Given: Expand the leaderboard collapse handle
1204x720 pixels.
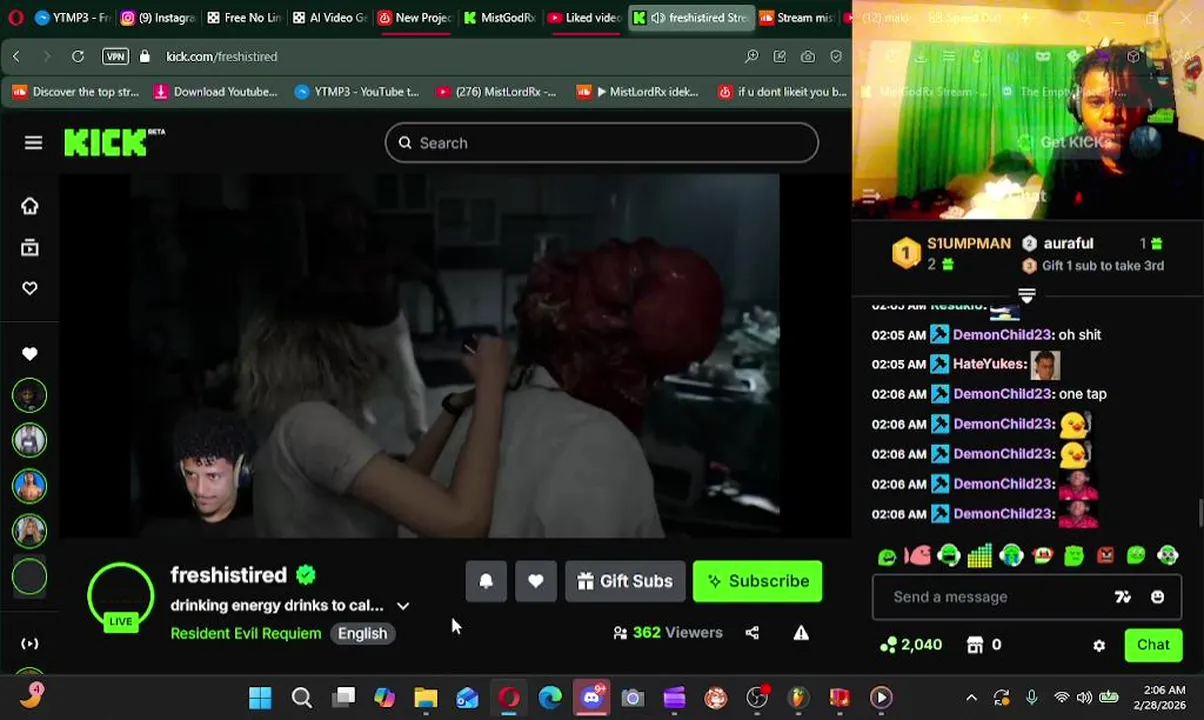Looking at the screenshot, I should click(1026, 295).
